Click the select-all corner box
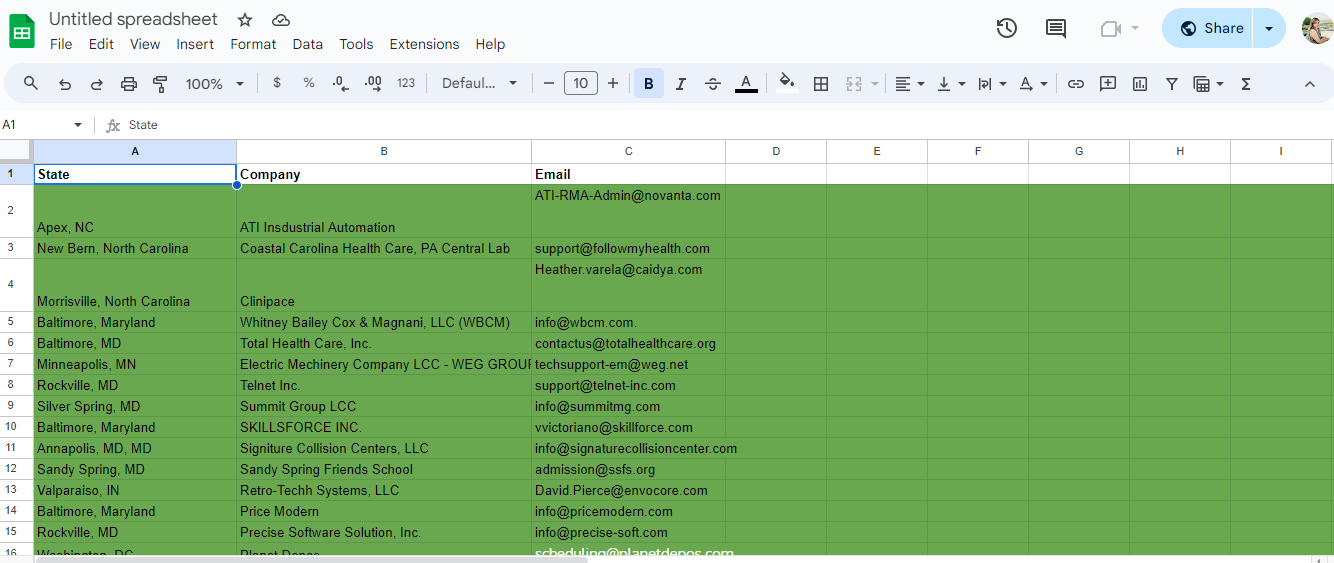The height and width of the screenshot is (563, 1334). 16,151
